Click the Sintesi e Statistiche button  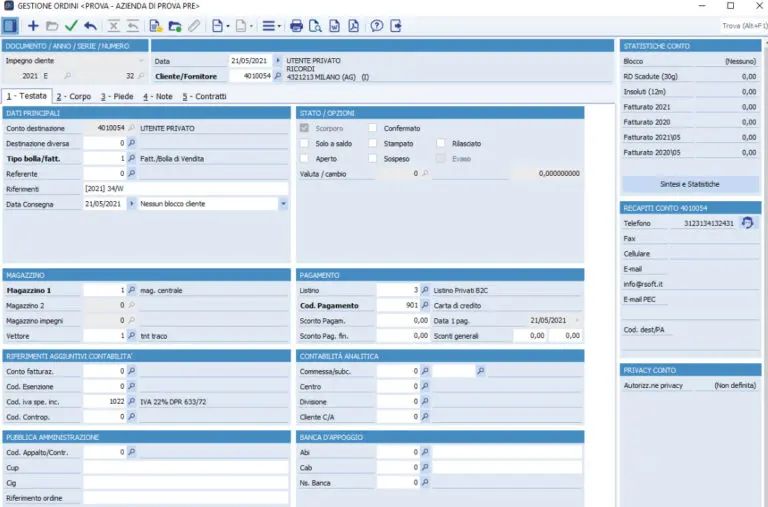click(x=689, y=184)
